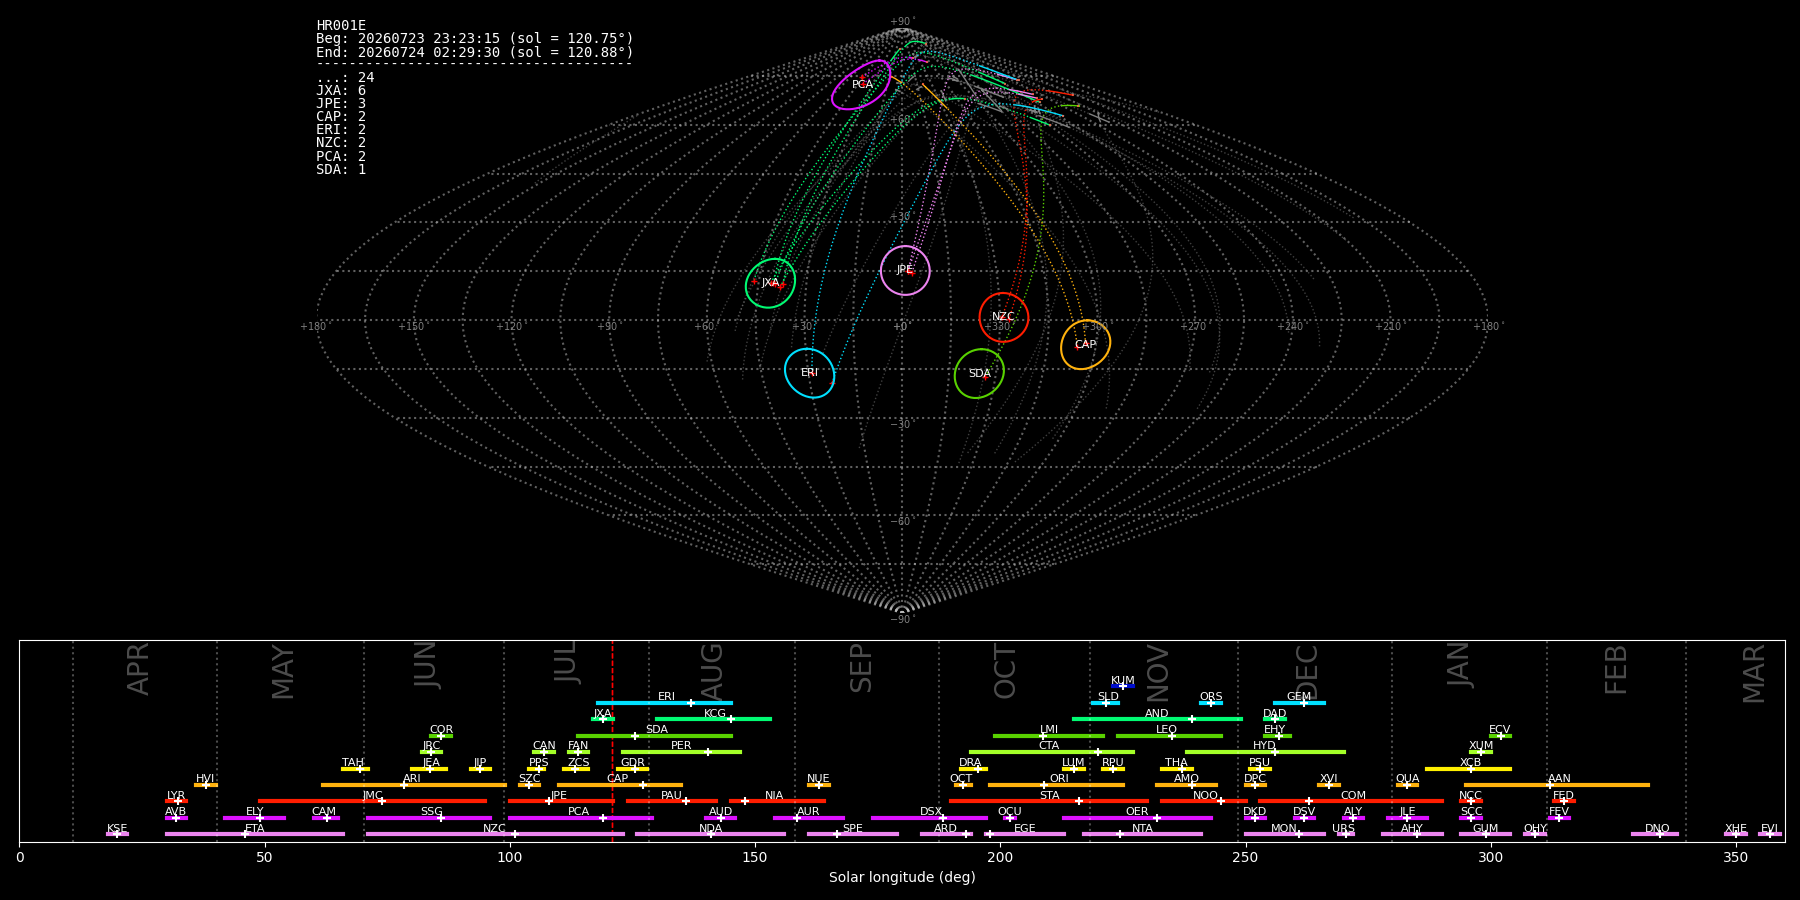The height and width of the screenshot is (900, 1800).
Task: Select the green JXA radiant circle
Action: click(770, 283)
